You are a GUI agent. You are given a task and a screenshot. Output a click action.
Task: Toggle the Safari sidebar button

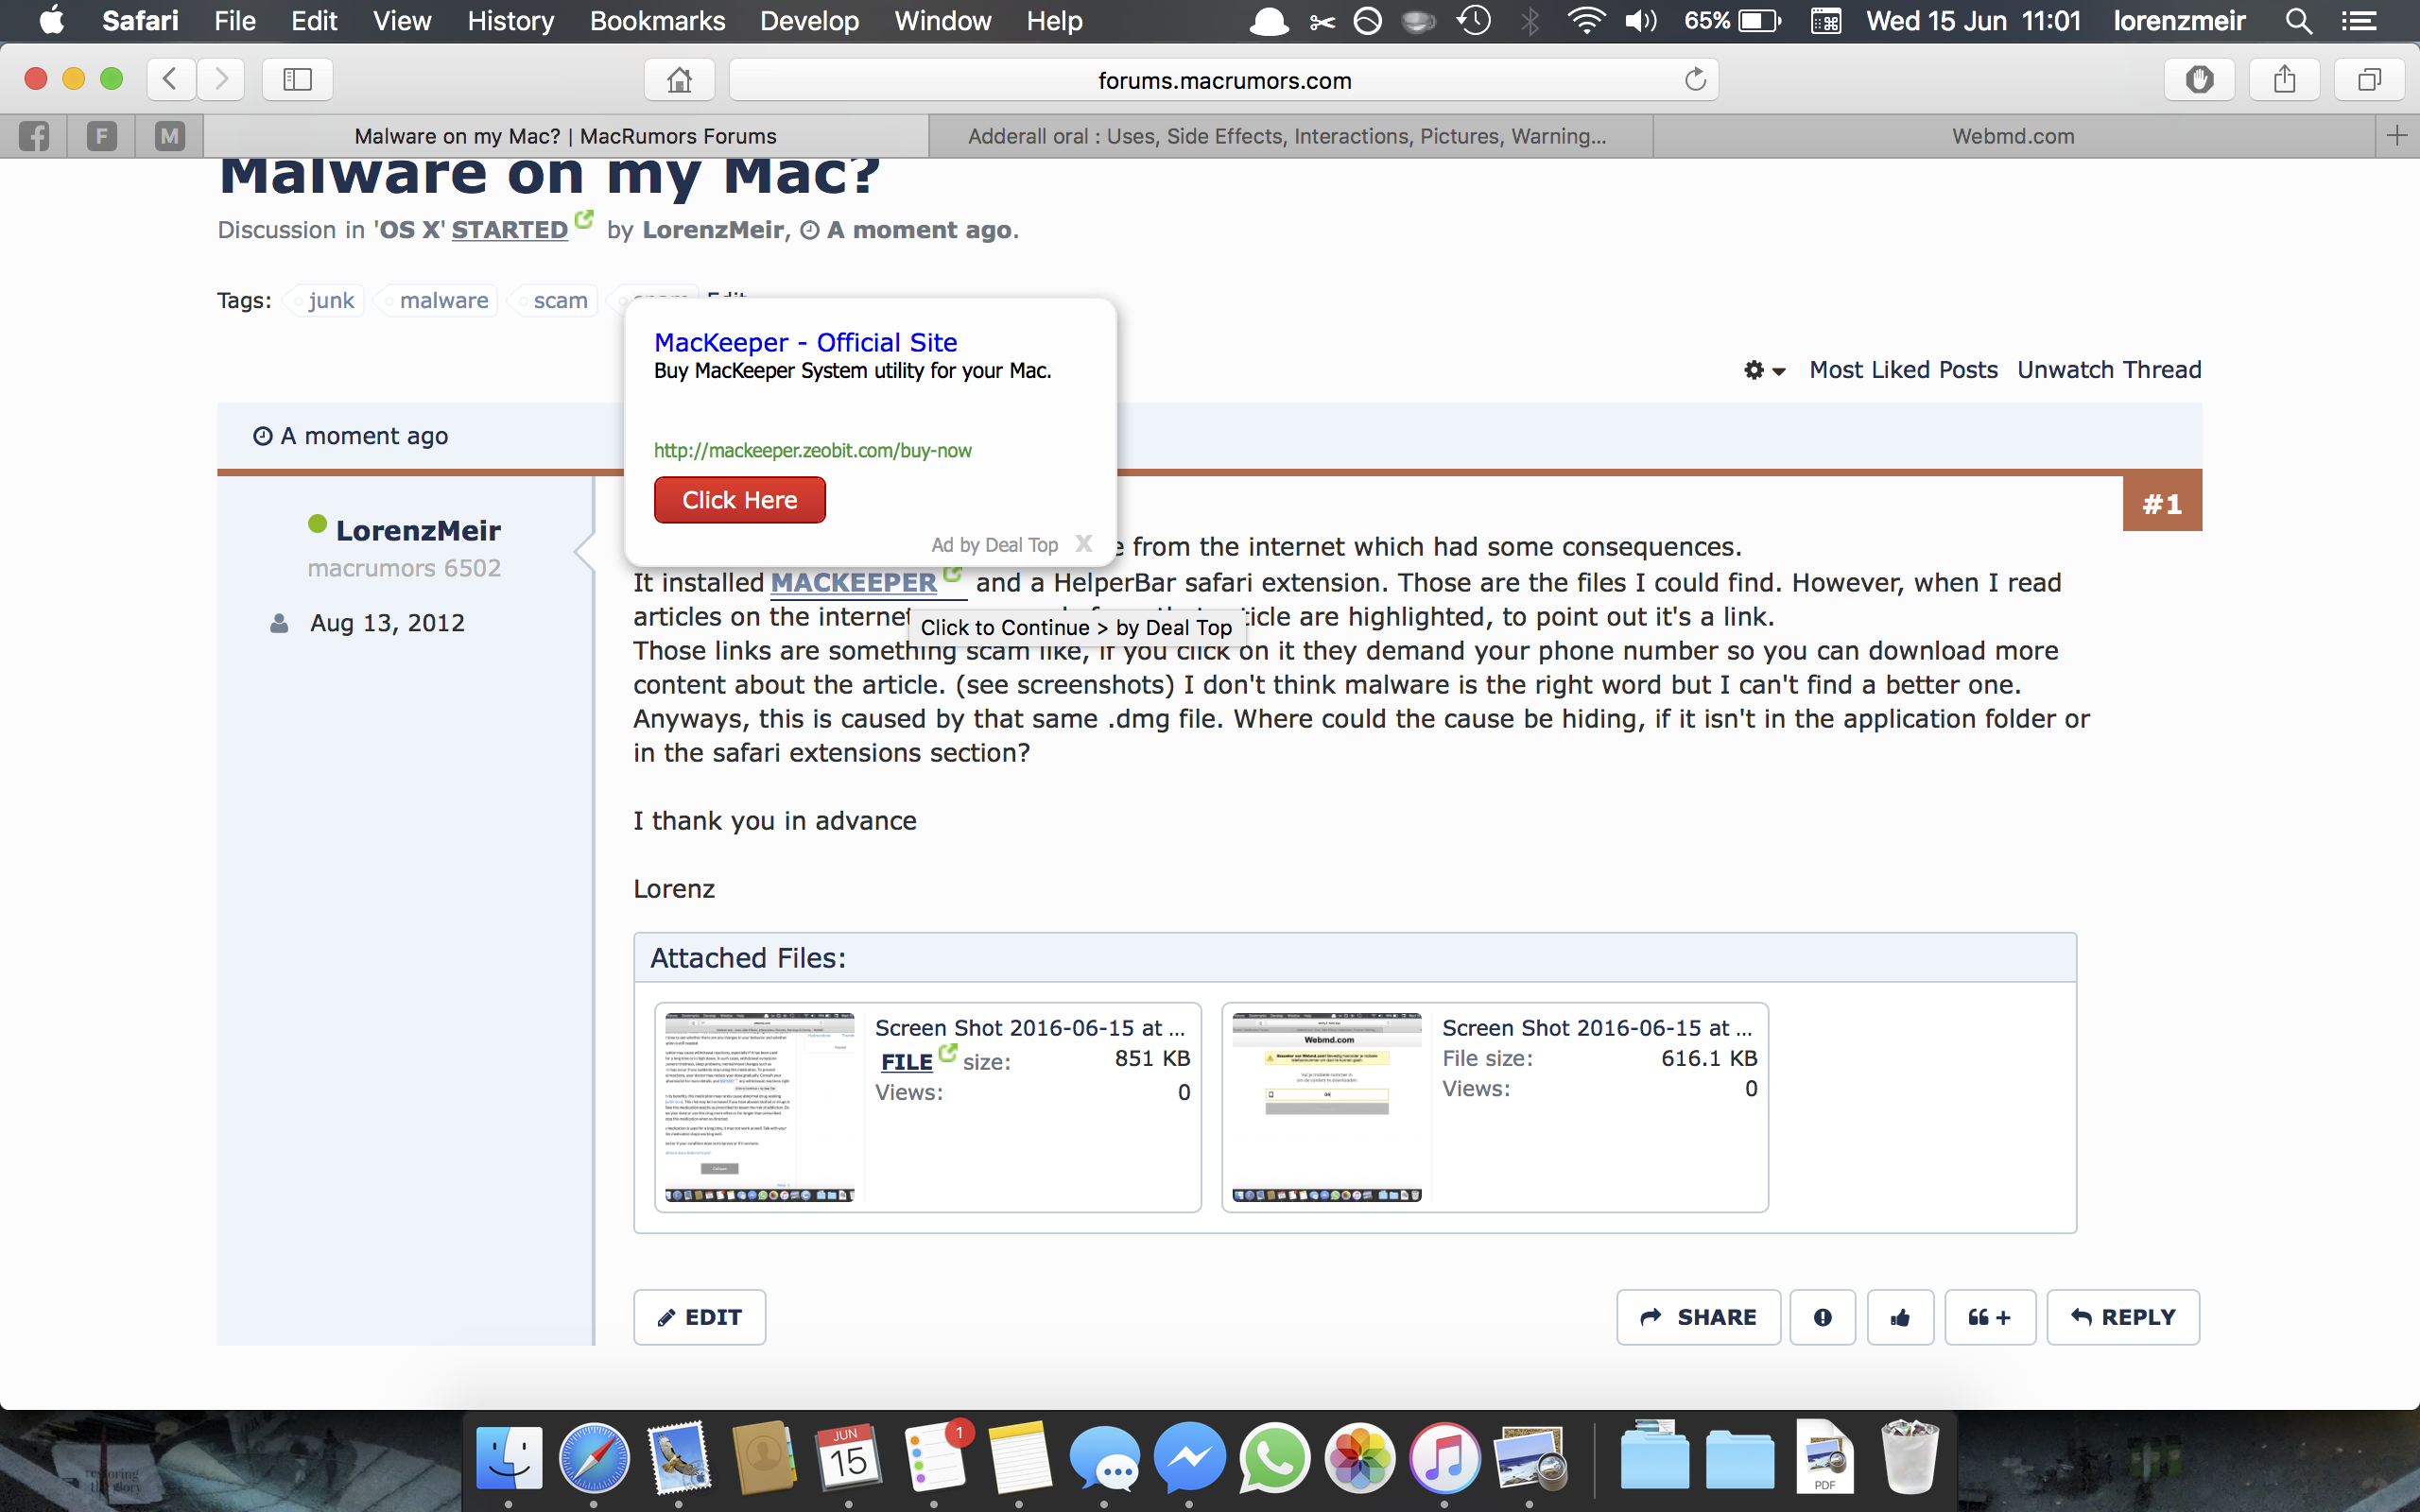coord(297,79)
